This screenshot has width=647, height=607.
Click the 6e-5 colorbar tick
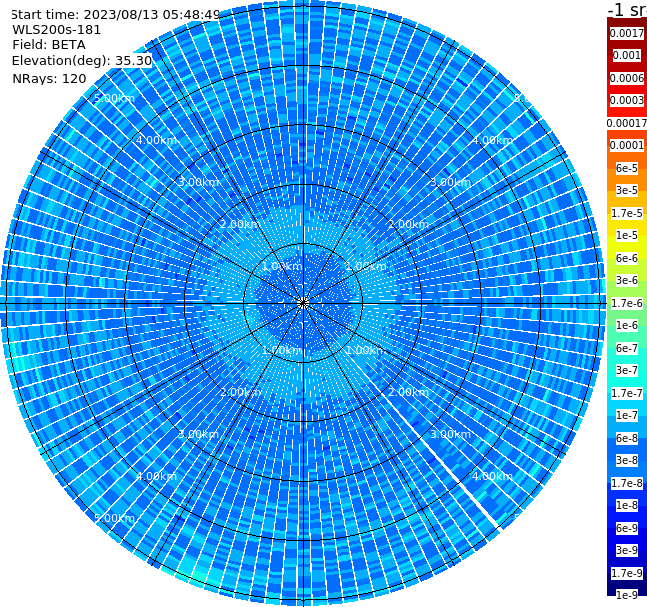(627, 168)
